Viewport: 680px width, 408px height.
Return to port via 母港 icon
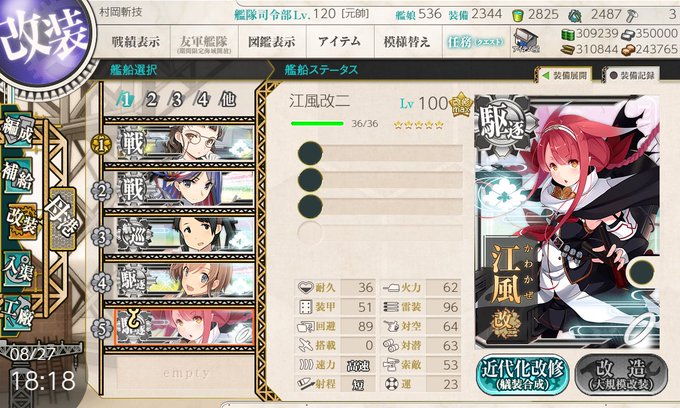point(63,218)
